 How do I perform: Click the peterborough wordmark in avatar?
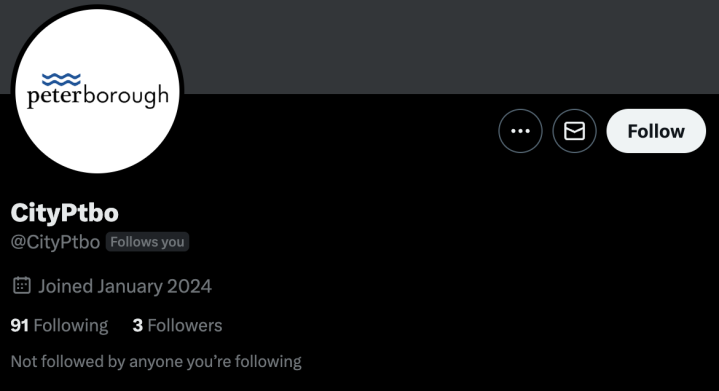pos(98,97)
